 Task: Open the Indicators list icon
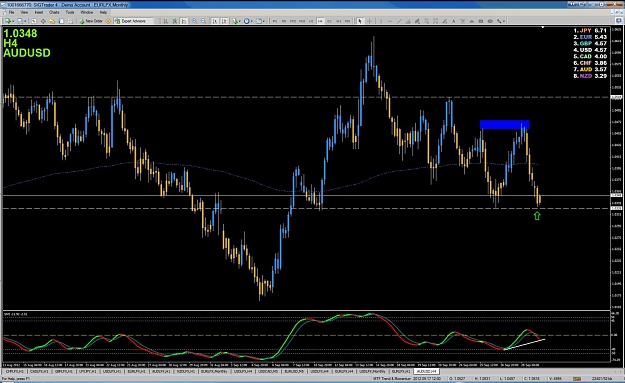click(235, 21)
